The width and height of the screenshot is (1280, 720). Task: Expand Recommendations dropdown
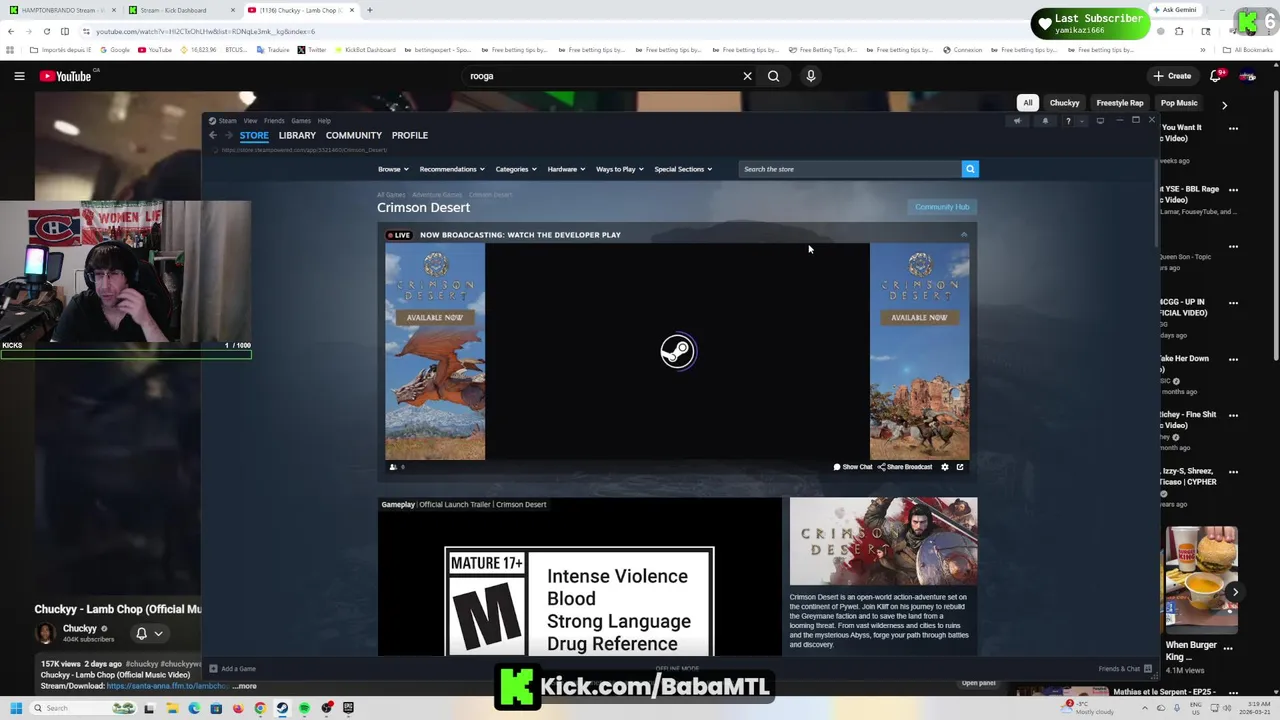[x=452, y=169]
